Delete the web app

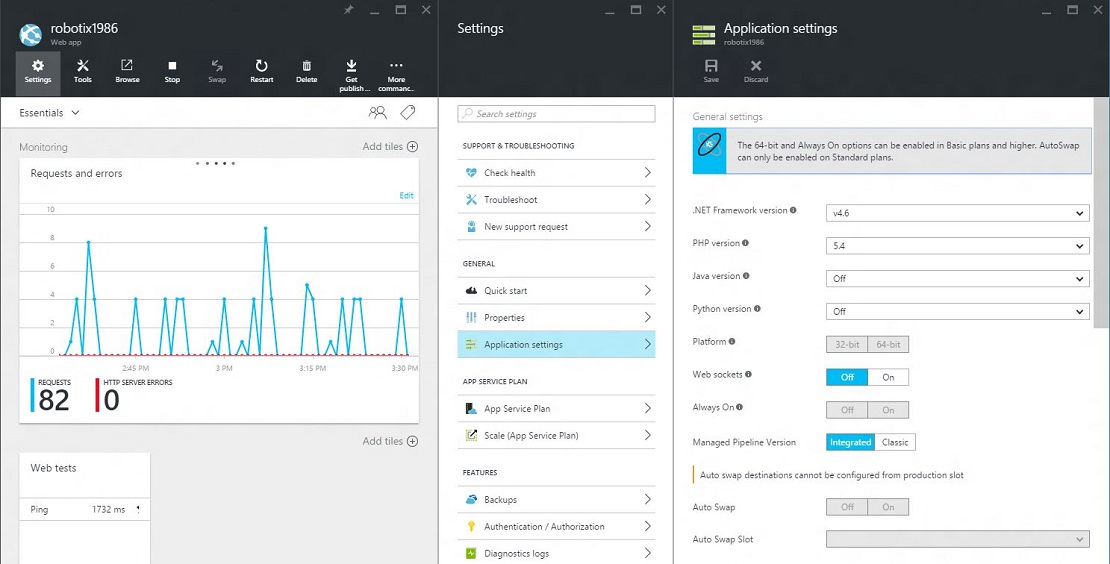(307, 72)
